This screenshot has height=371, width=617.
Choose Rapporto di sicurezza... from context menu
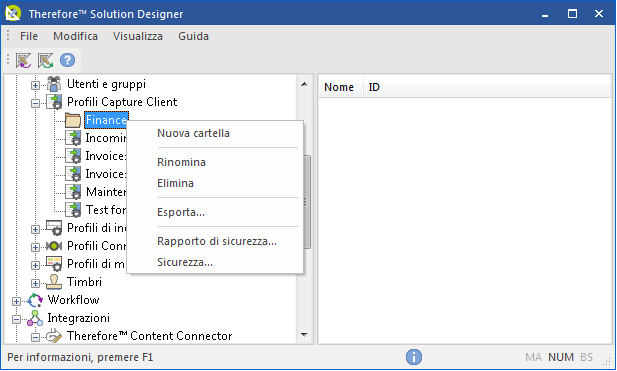[215, 241]
